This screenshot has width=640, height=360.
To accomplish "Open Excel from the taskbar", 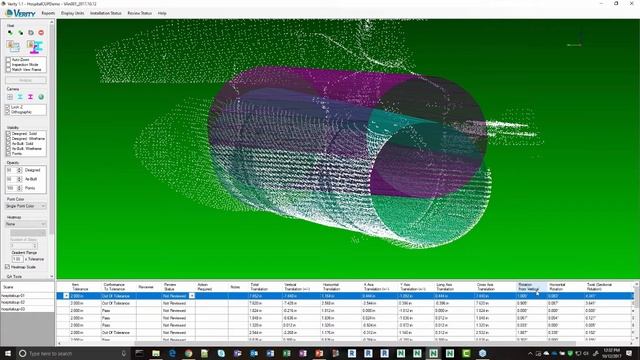I will (287, 353).
